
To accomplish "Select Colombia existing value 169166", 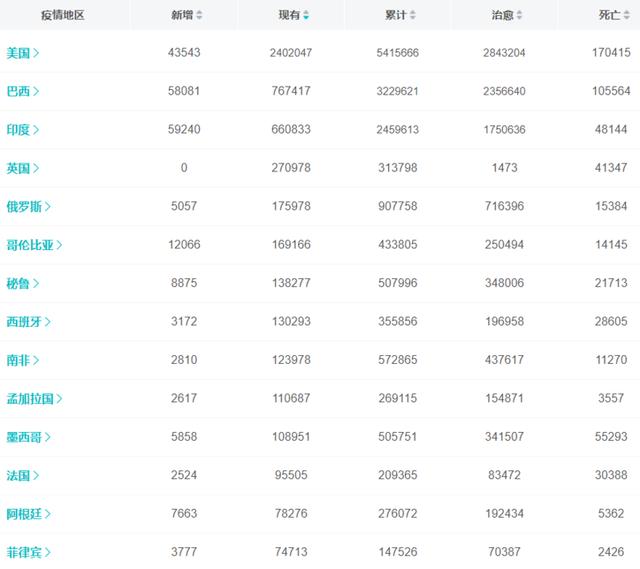I will point(291,244).
